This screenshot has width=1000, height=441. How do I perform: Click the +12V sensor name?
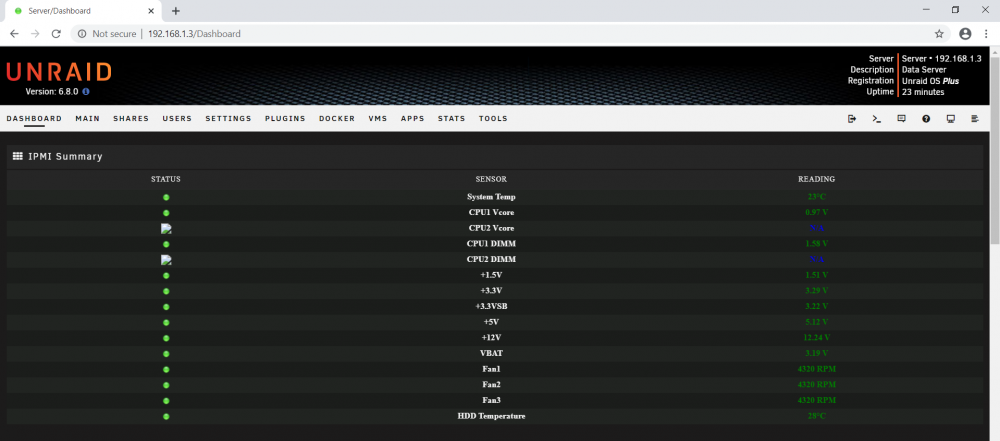pyautogui.click(x=491, y=338)
